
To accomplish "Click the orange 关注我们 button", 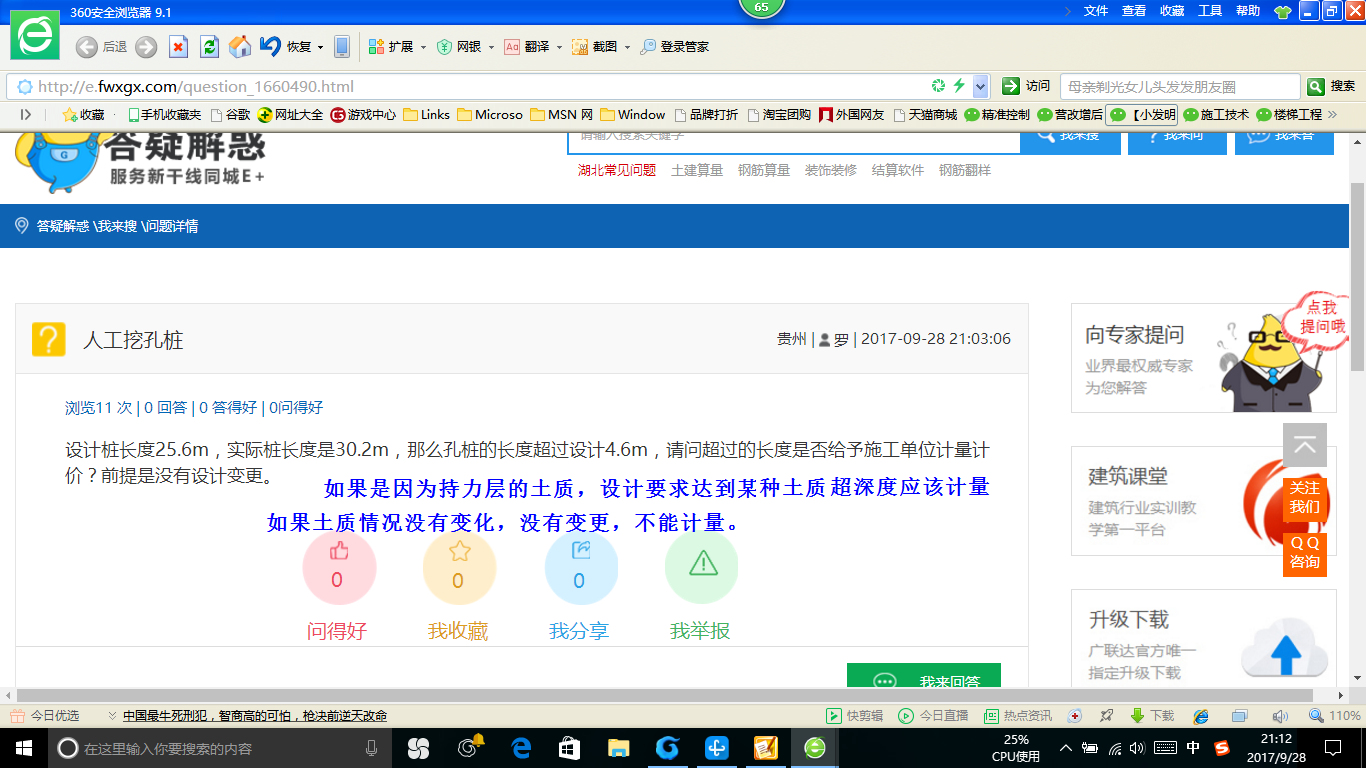I will [x=1305, y=498].
